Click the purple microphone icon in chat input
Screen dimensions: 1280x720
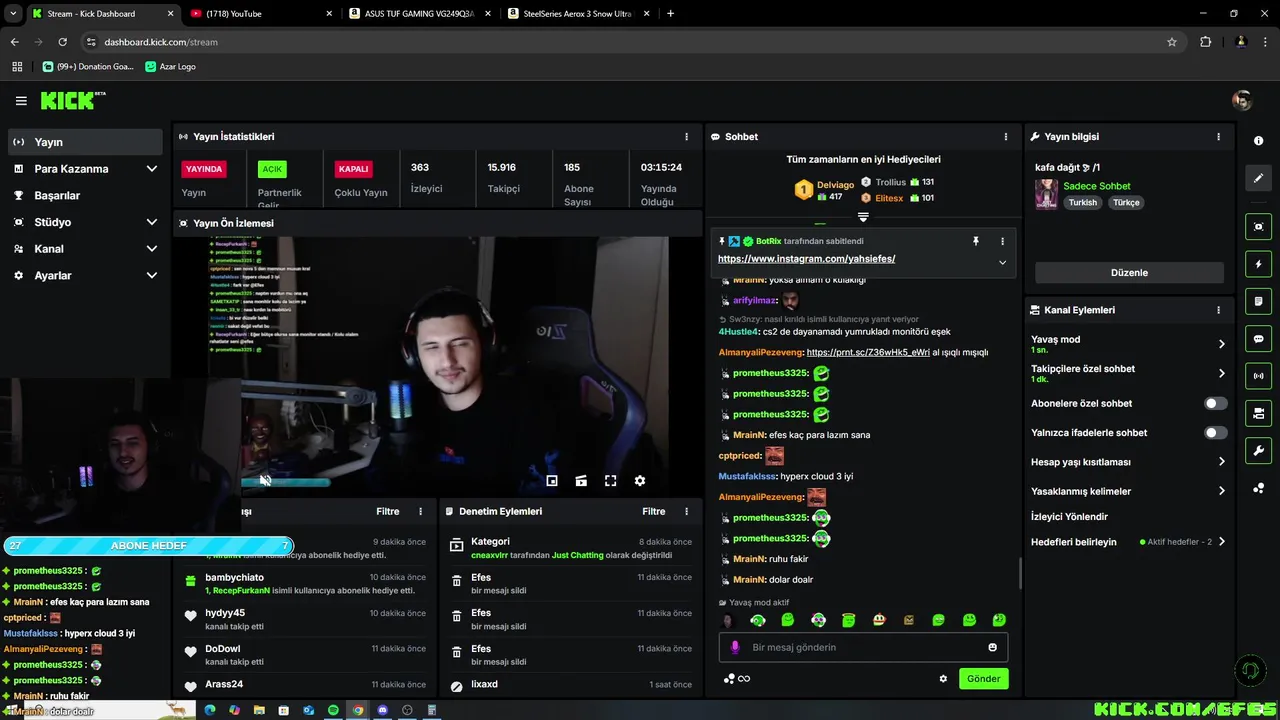pyautogui.click(x=735, y=647)
